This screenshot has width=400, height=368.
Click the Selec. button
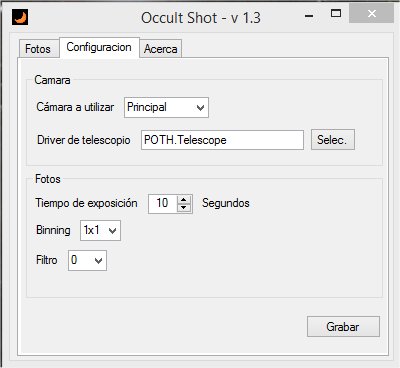pos(333,140)
